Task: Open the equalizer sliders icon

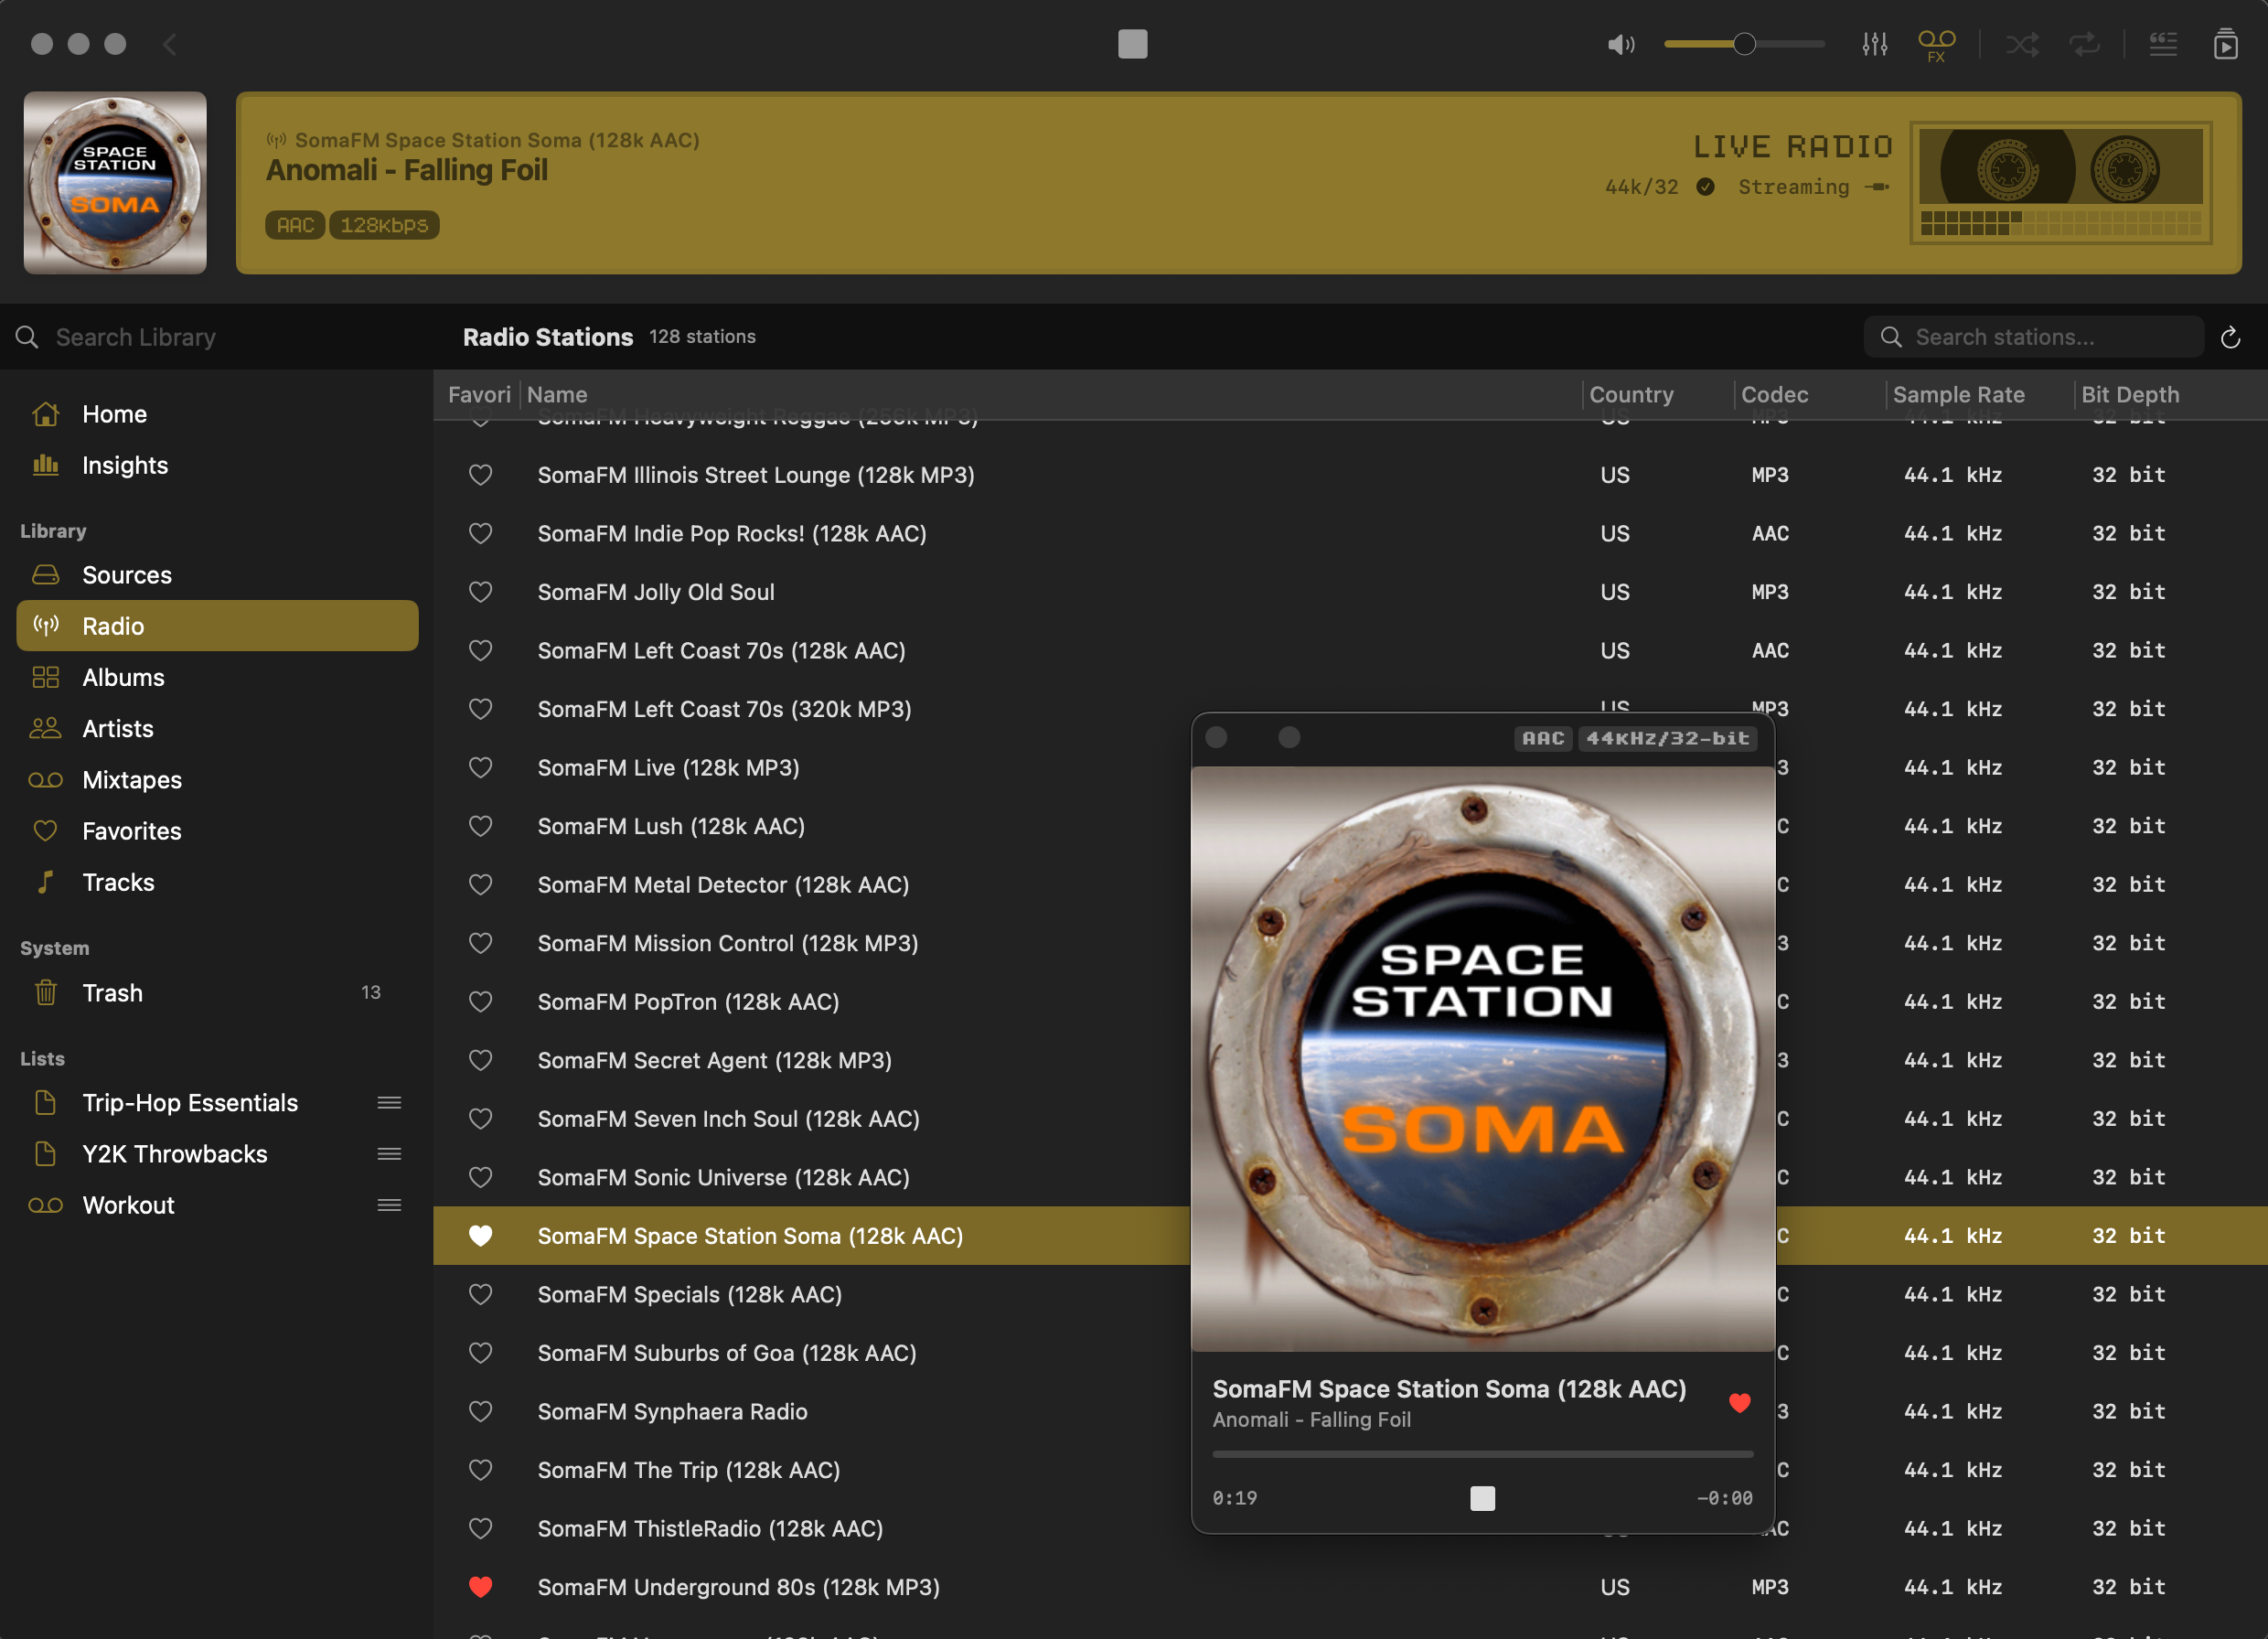Action: pyautogui.click(x=1874, y=44)
